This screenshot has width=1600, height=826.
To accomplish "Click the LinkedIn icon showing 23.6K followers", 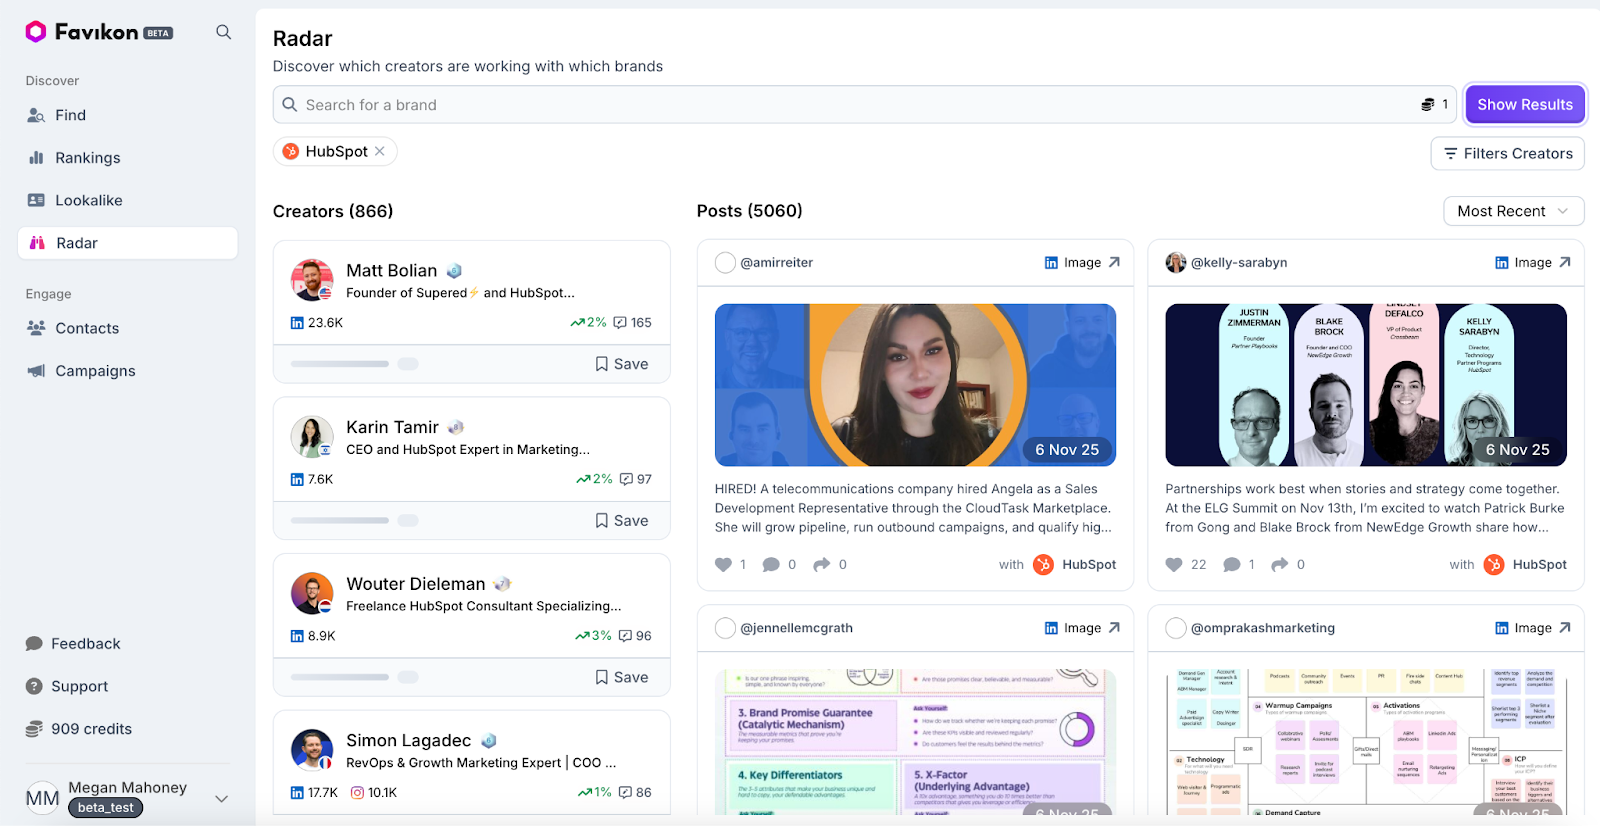I will click(297, 323).
